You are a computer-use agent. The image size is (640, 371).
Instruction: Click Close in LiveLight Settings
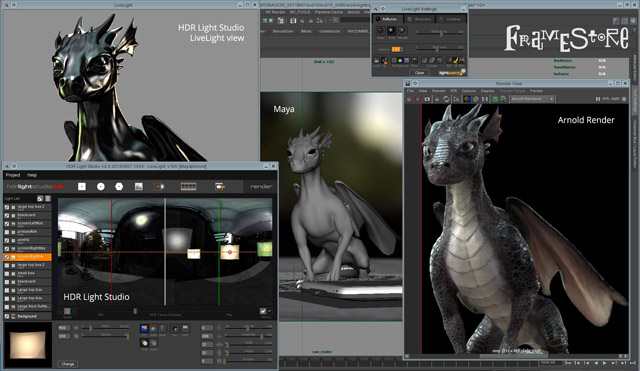419,73
